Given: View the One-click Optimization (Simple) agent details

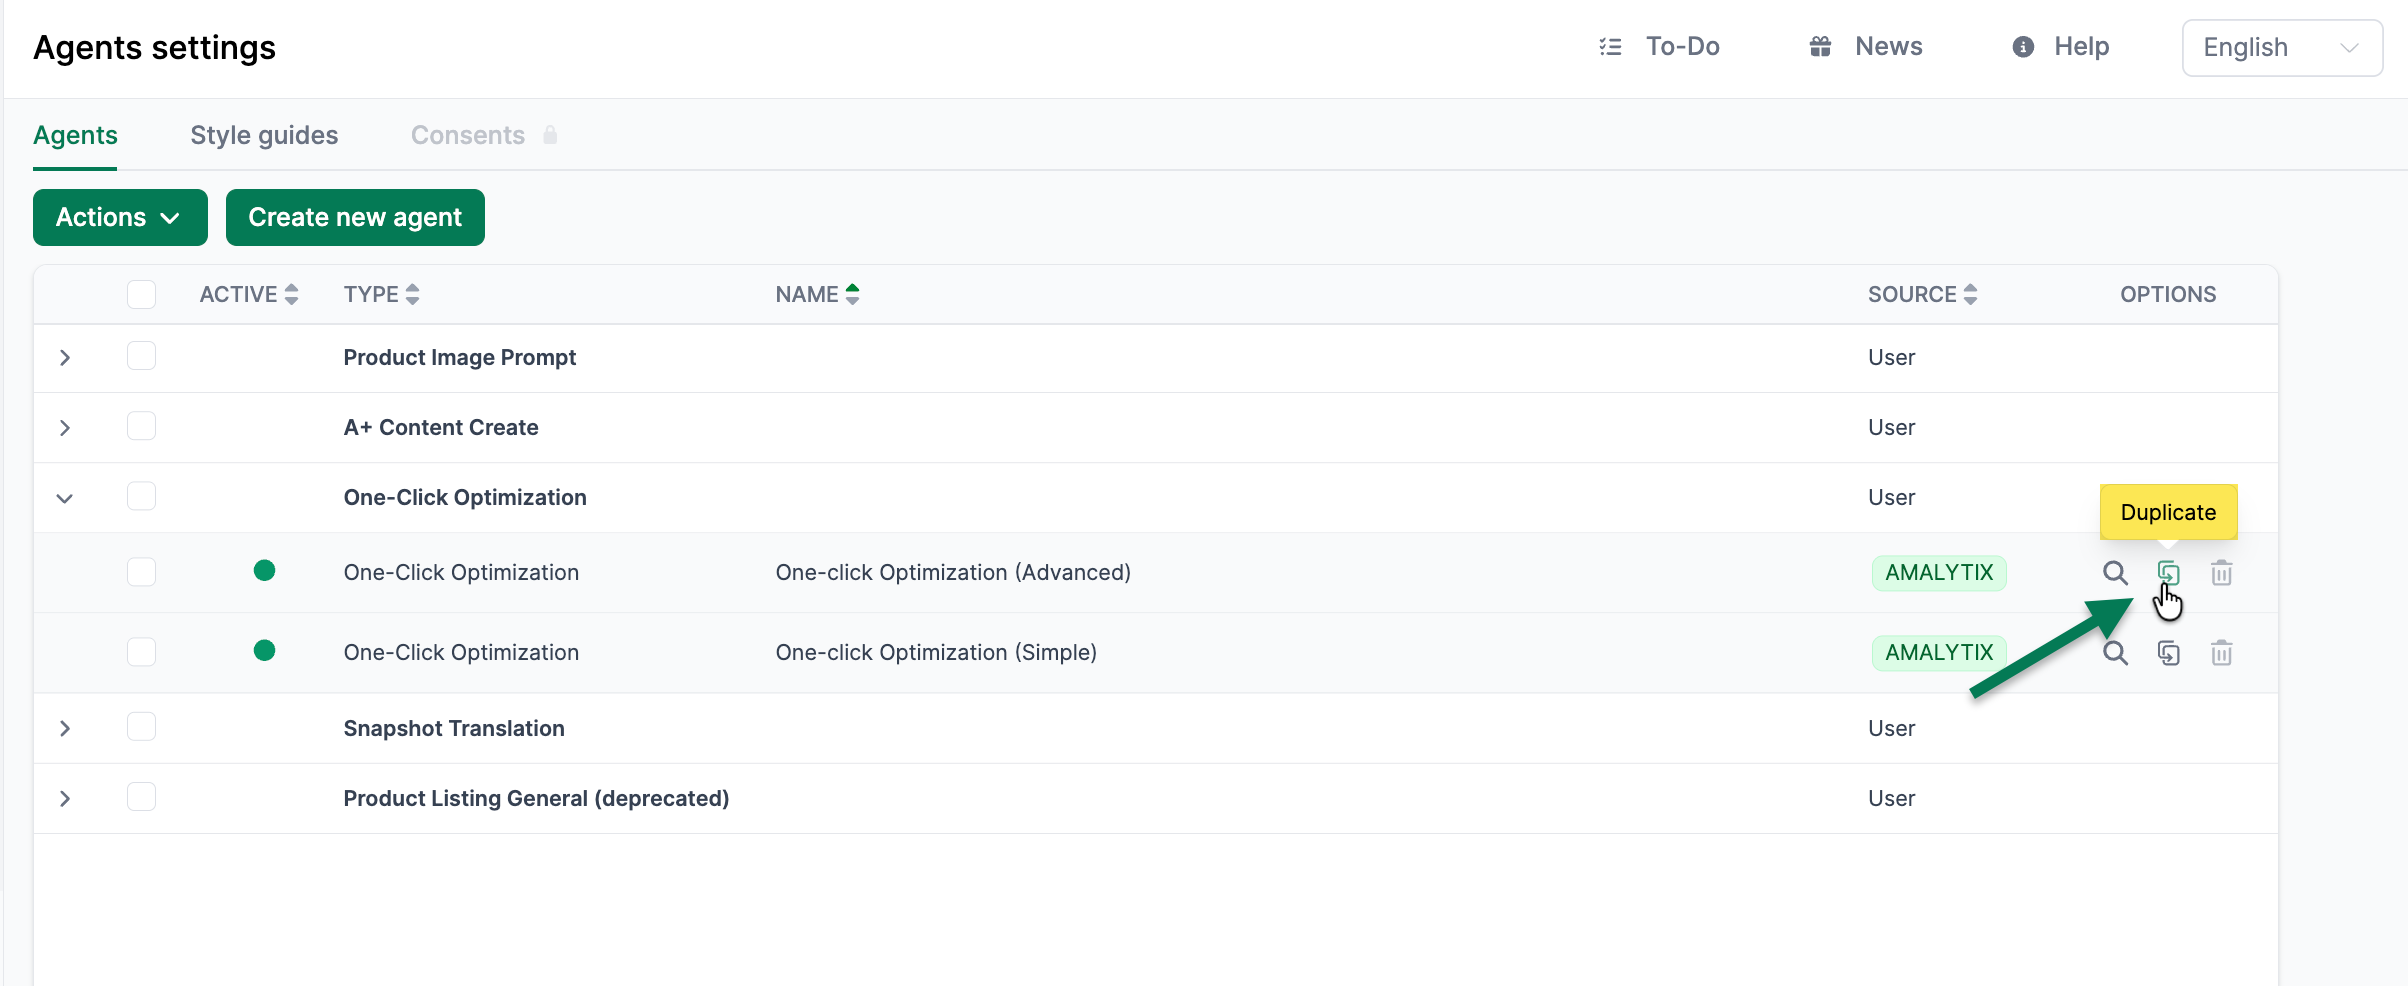Looking at the screenshot, I should point(2114,653).
